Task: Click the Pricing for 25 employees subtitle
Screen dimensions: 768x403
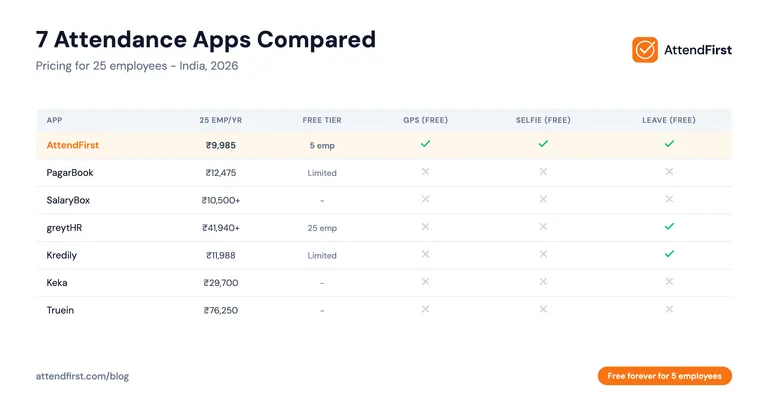Action: [137, 66]
